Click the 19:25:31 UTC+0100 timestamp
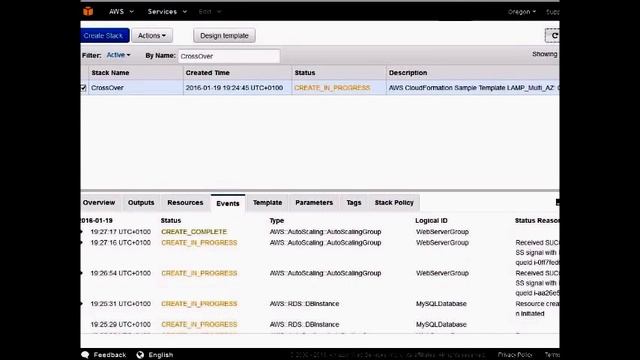 click(120, 304)
